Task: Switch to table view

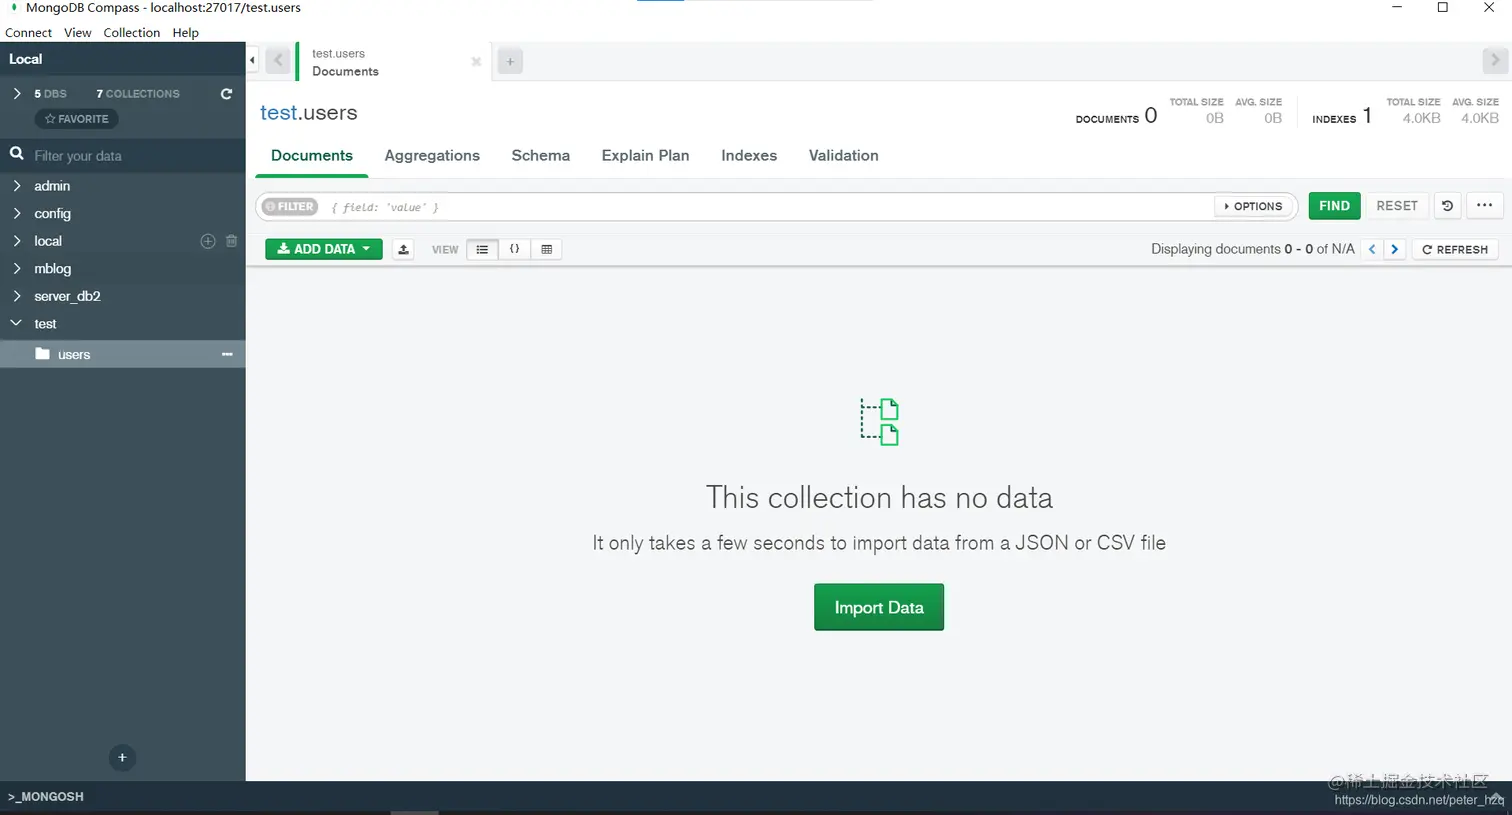Action: coord(546,249)
